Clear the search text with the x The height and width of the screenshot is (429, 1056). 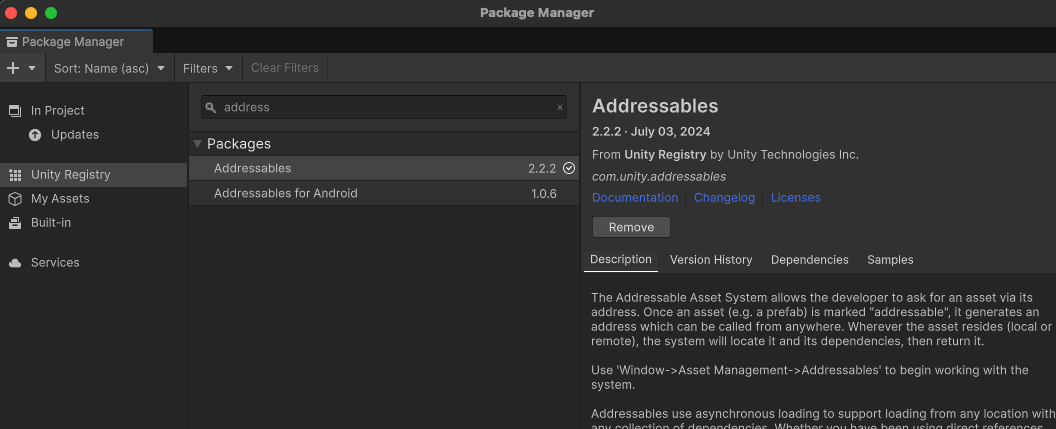(x=560, y=108)
